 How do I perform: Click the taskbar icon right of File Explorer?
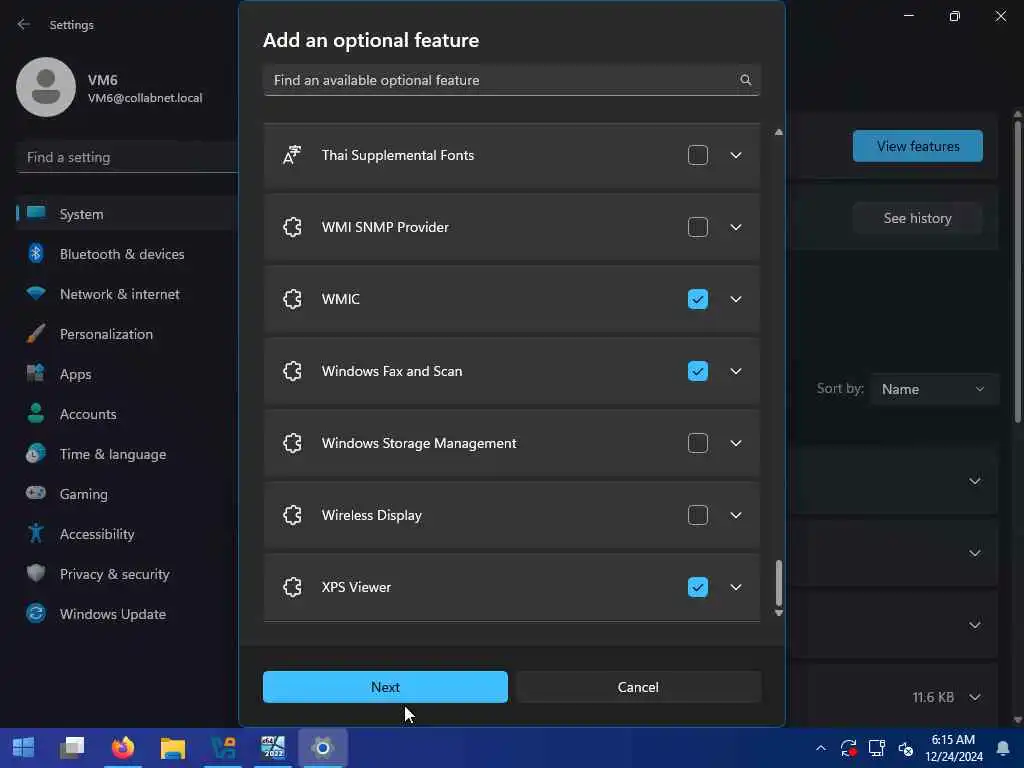coord(223,747)
